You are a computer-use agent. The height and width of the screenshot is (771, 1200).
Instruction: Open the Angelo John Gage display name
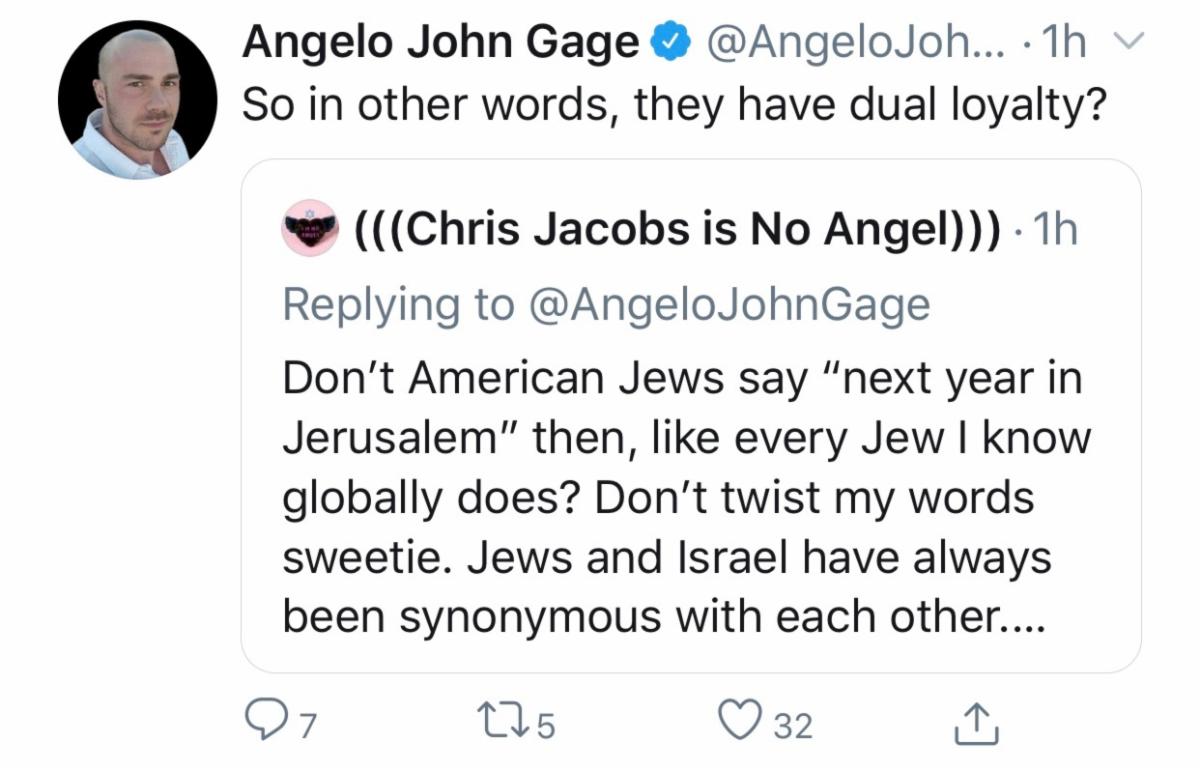(x=441, y=42)
